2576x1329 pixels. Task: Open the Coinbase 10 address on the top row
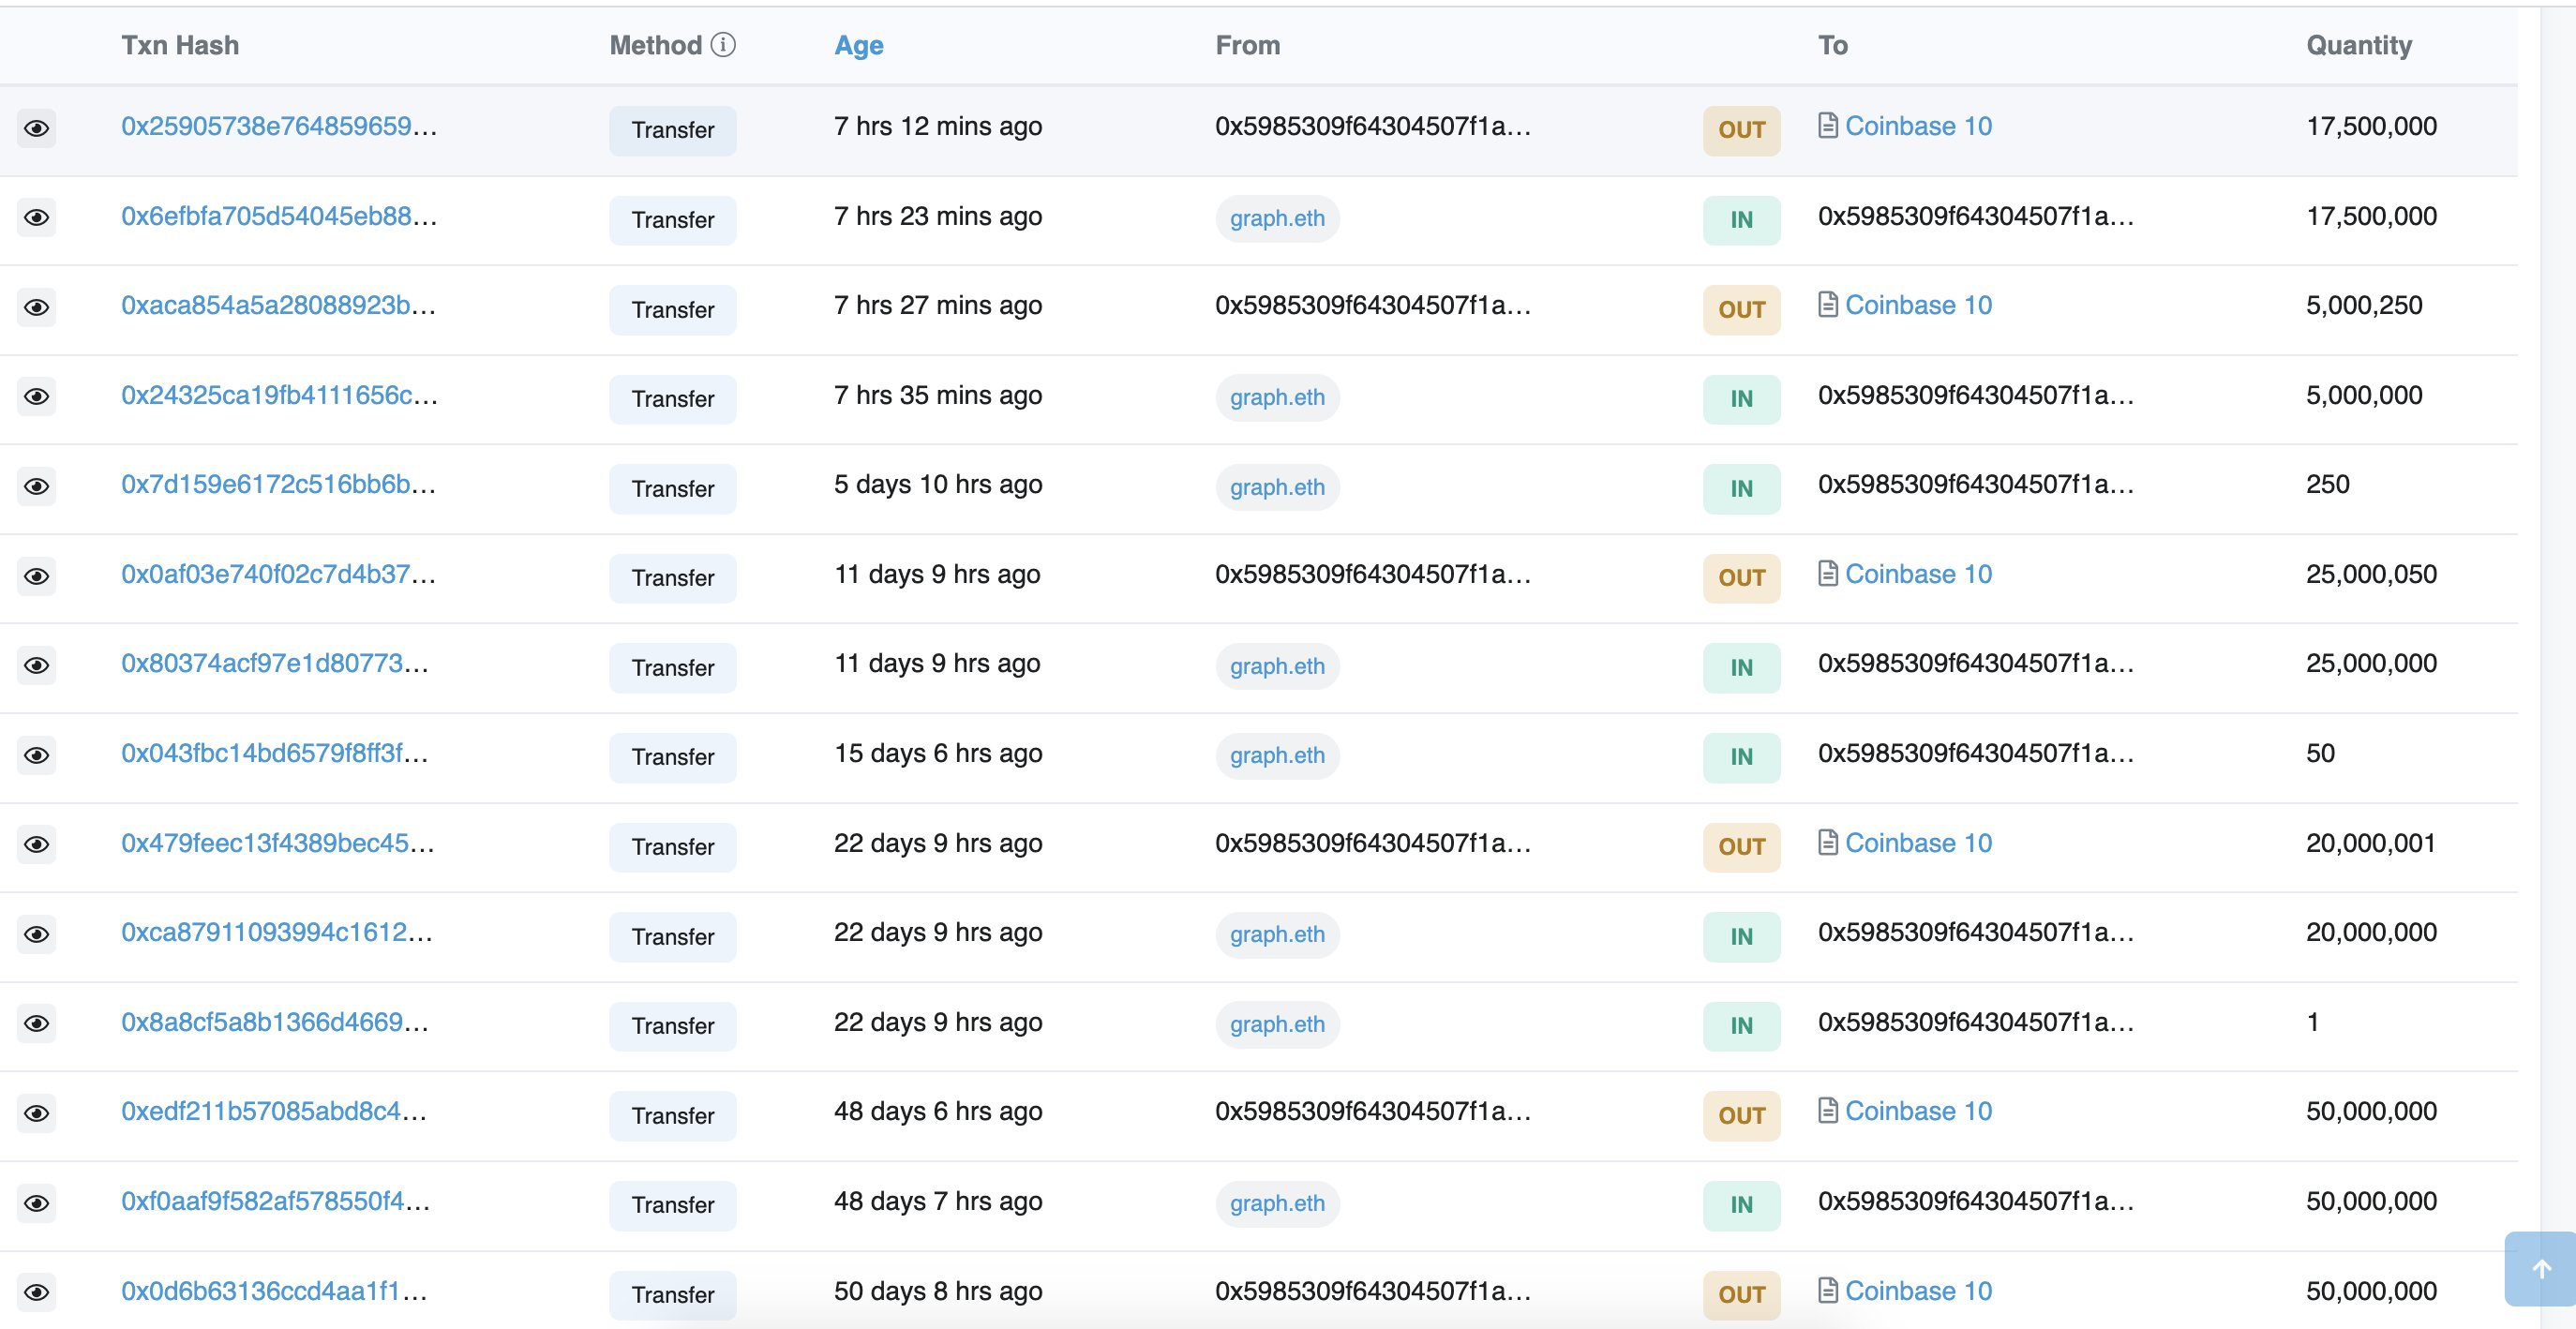[1918, 125]
